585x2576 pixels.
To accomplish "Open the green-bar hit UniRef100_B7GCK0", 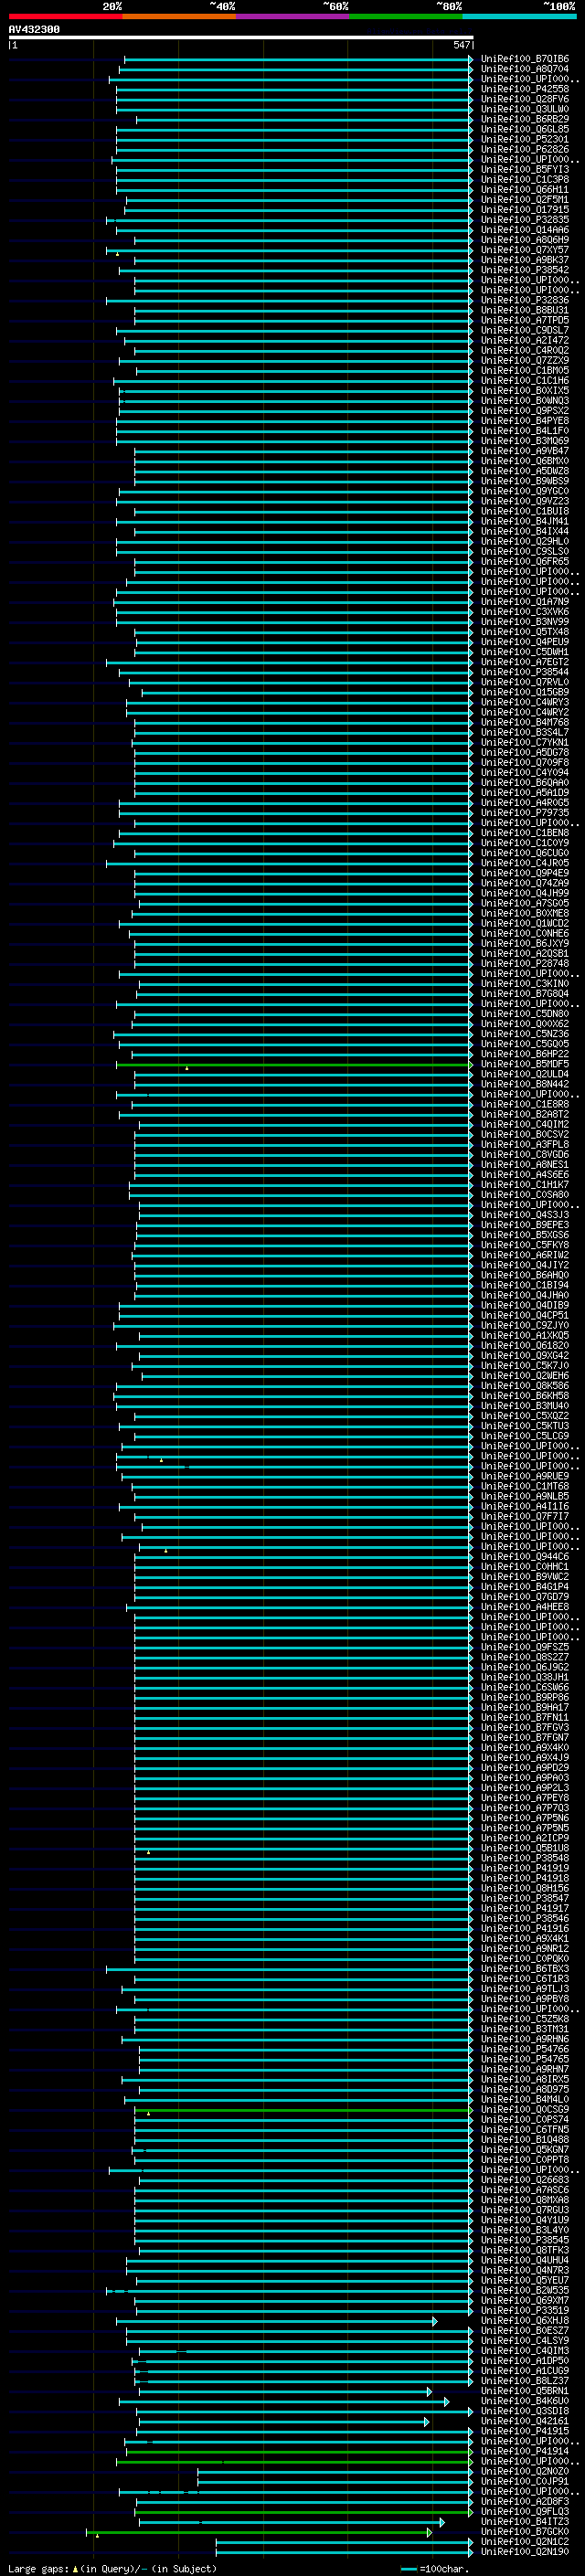I will click(x=525, y=2531).
